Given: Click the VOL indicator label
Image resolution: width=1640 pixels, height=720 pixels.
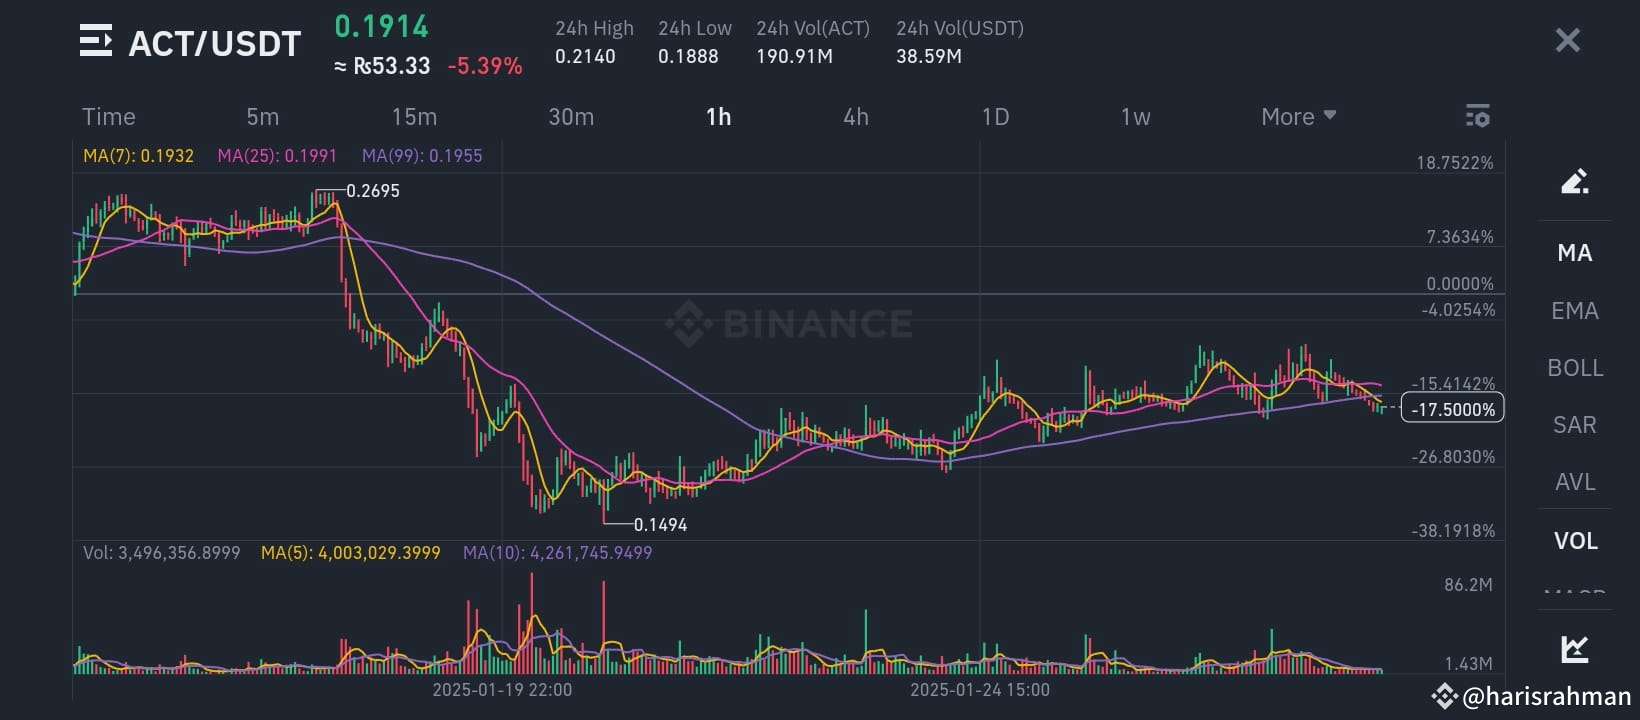Looking at the screenshot, I should (x=1575, y=540).
